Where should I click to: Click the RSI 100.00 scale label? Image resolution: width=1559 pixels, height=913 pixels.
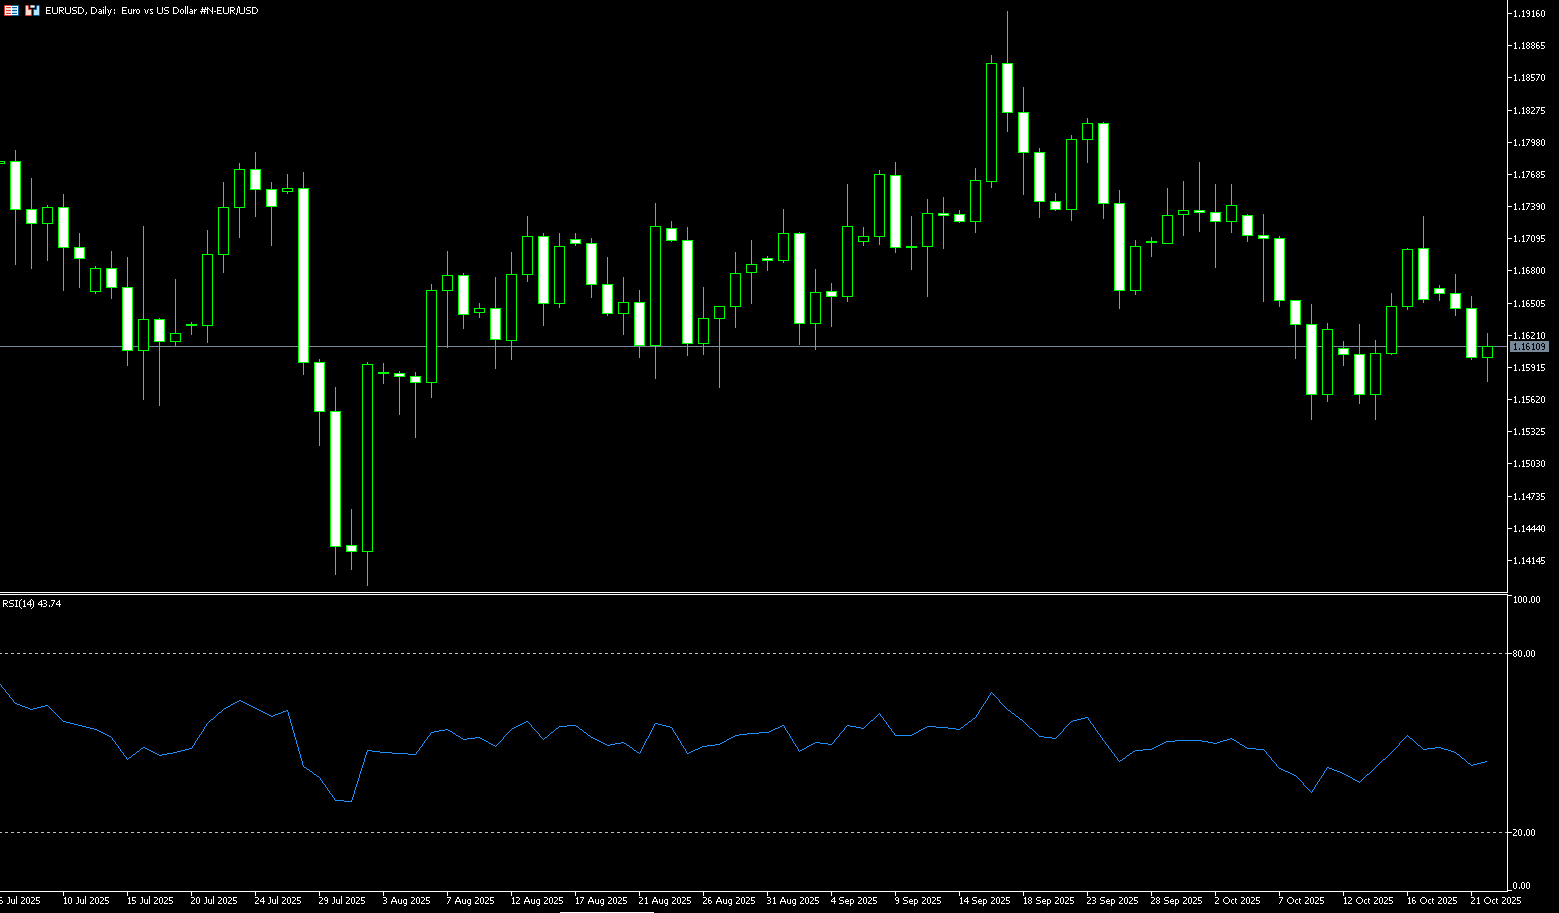point(1526,600)
